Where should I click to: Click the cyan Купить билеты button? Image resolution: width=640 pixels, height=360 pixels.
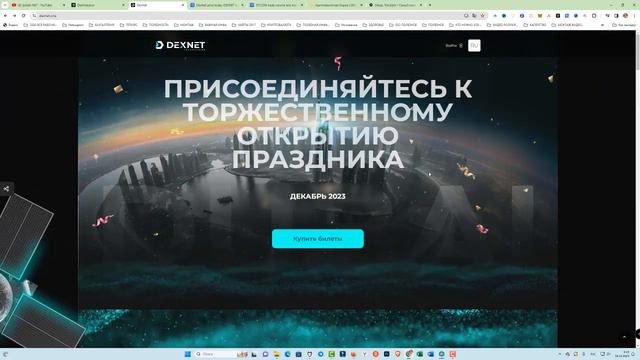click(318, 238)
